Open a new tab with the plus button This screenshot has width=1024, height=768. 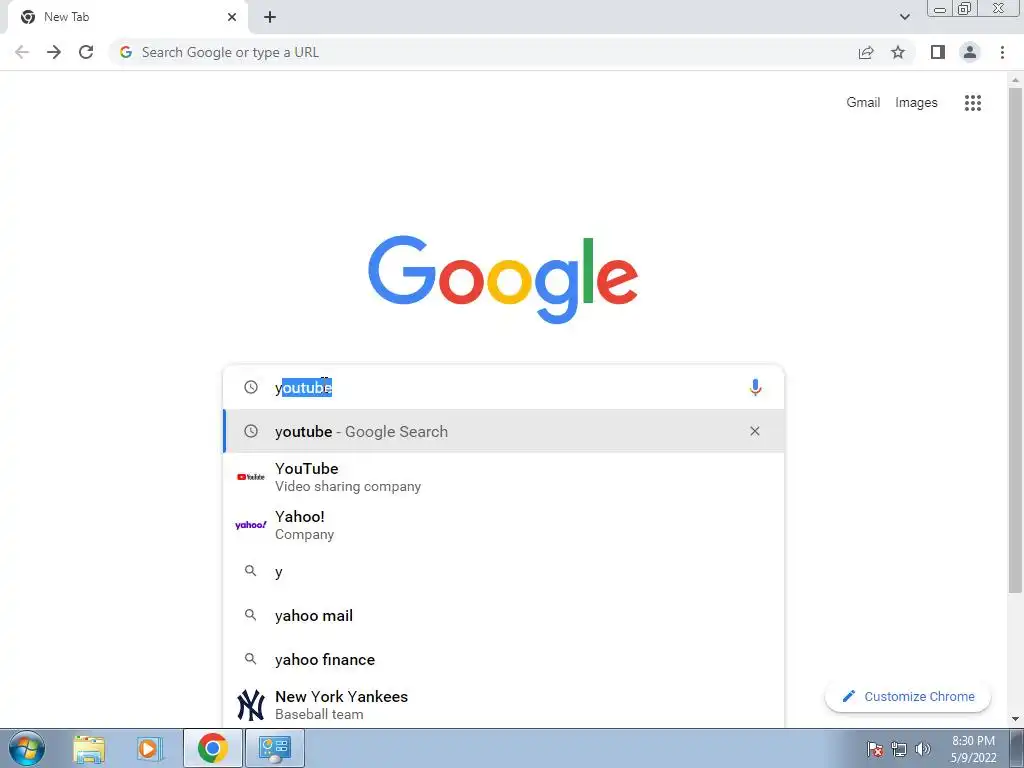270,17
